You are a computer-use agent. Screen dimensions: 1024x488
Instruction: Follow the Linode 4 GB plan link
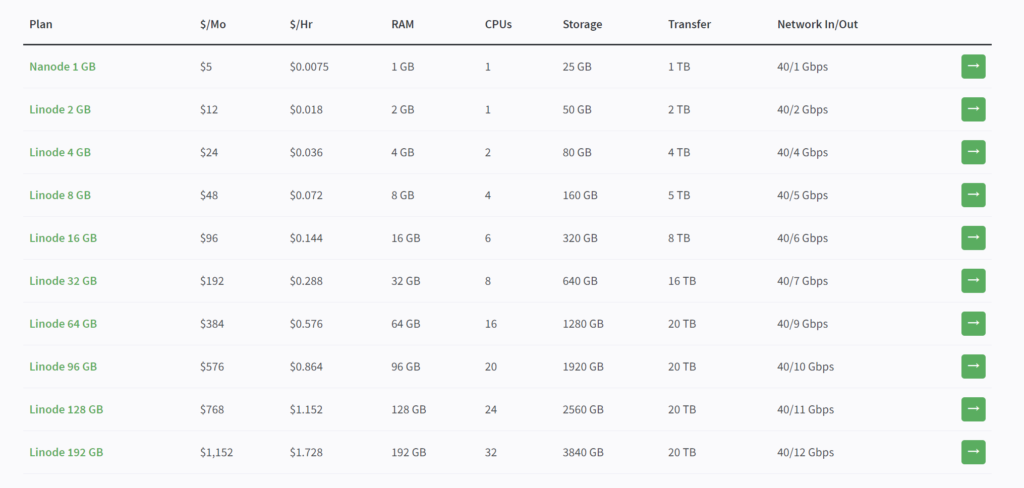coord(60,153)
